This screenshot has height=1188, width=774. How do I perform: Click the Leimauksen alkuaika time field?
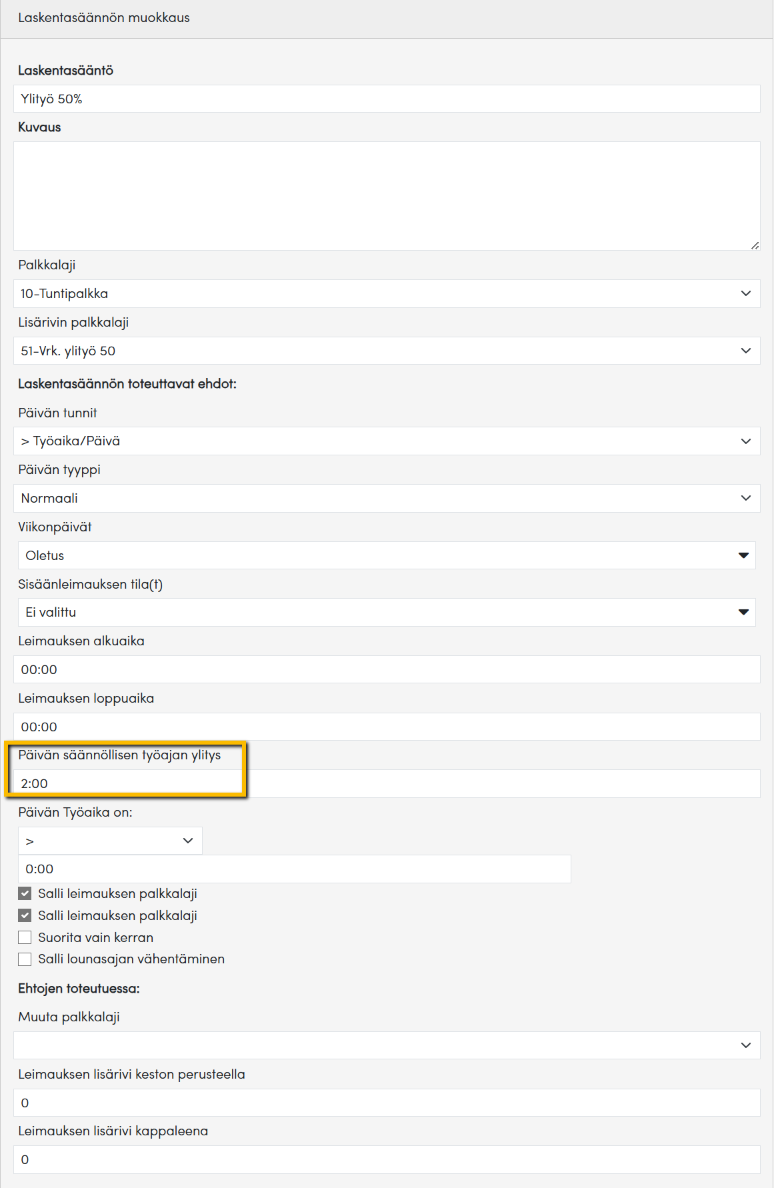(386, 670)
